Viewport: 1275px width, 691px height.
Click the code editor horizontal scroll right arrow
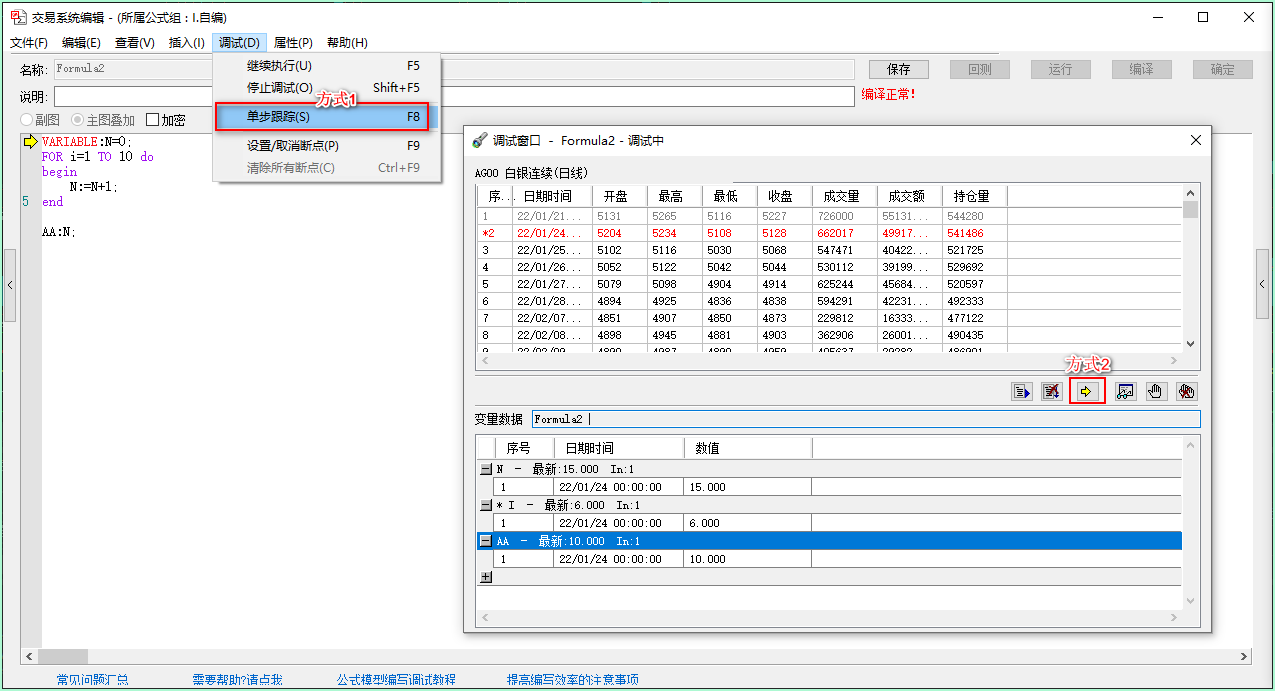coord(1244,657)
